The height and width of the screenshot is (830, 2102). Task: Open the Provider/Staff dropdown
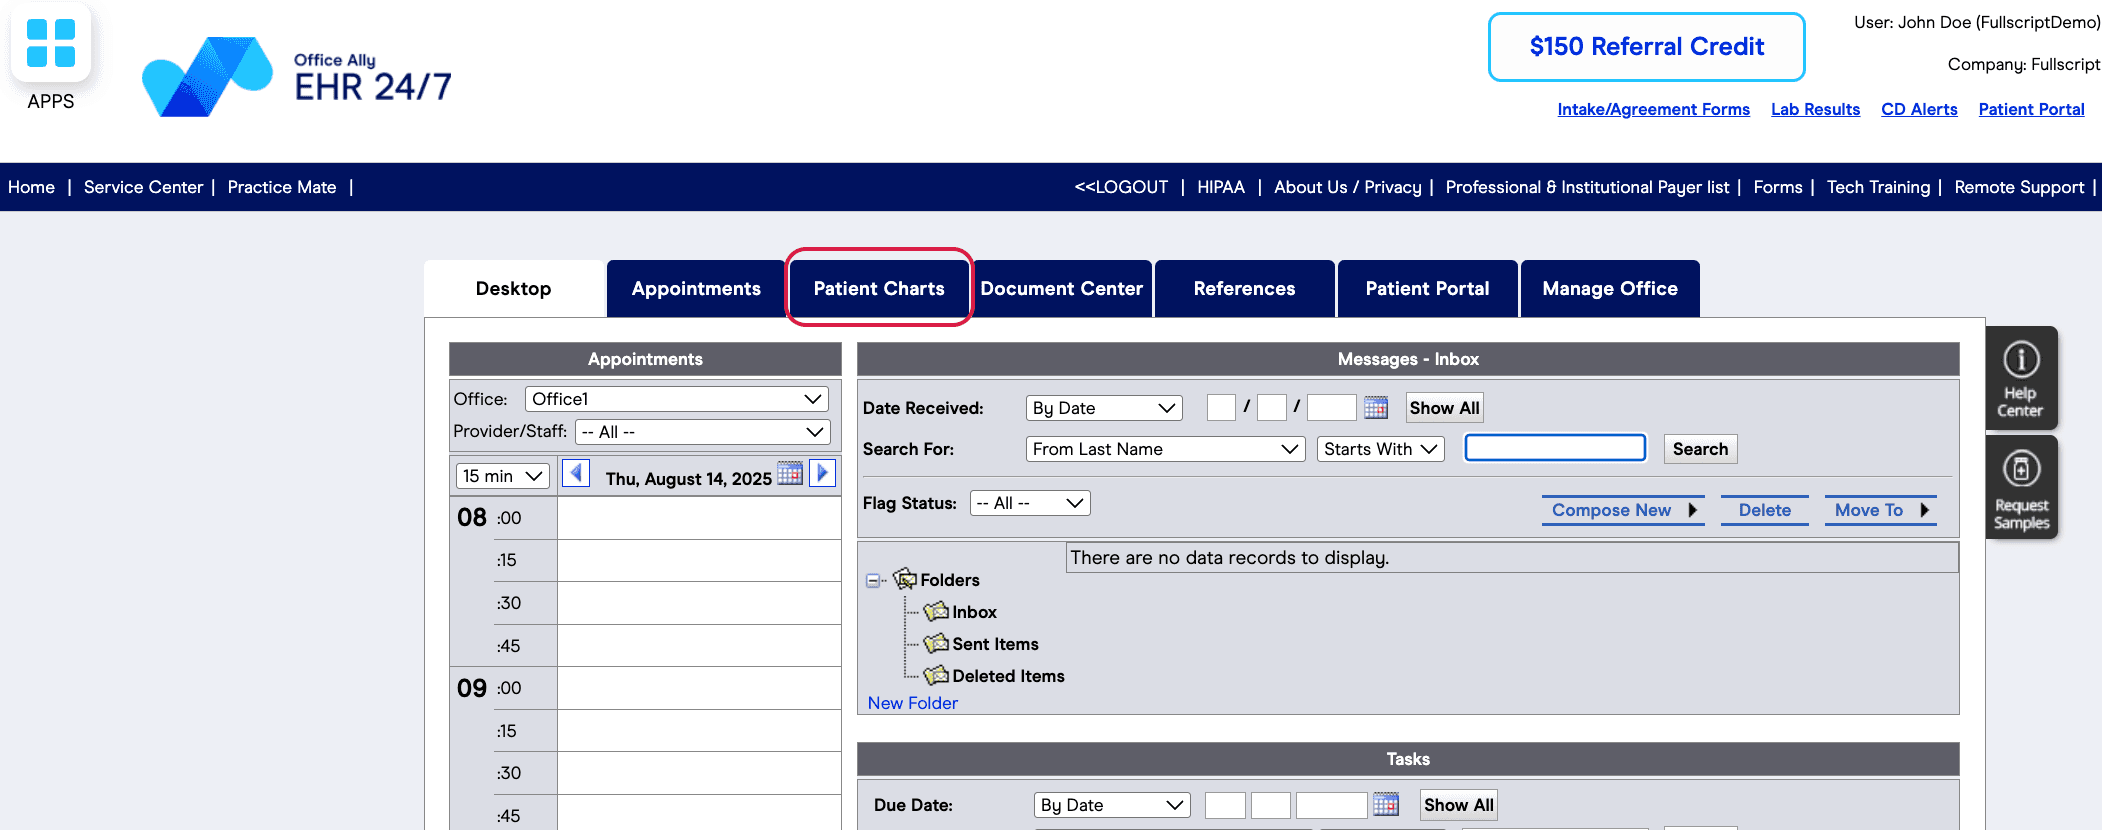point(703,432)
